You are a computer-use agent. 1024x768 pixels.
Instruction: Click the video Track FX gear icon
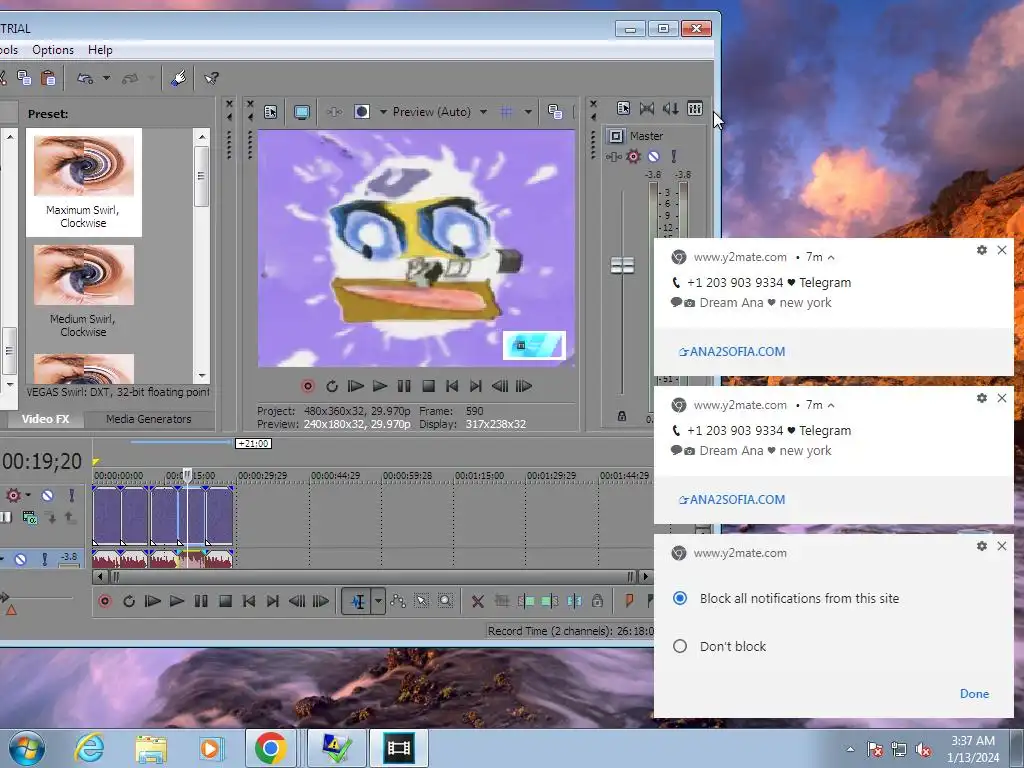[x=13, y=495]
